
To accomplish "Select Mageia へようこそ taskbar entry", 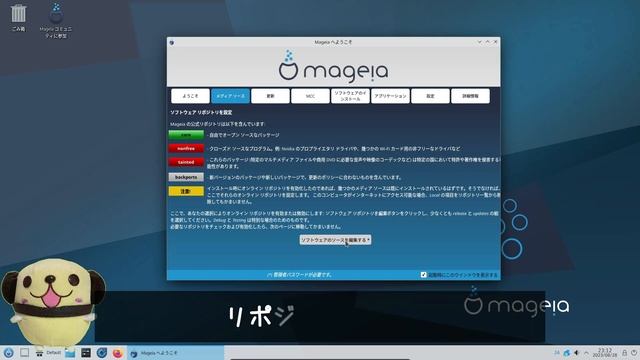I will [176, 353].
